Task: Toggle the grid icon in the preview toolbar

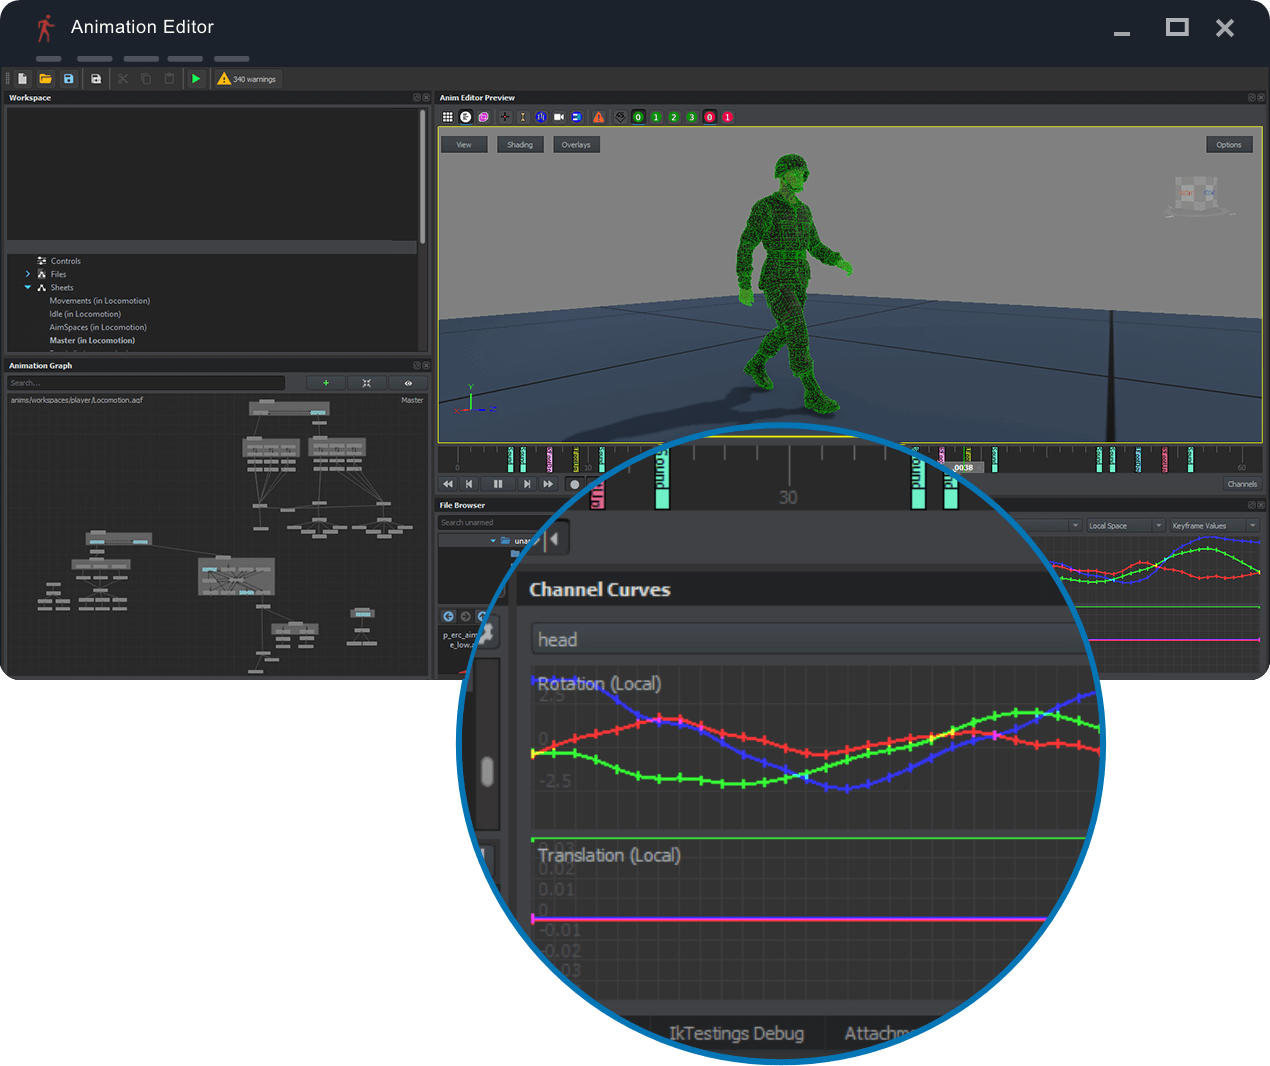Action: pos(448,116)
